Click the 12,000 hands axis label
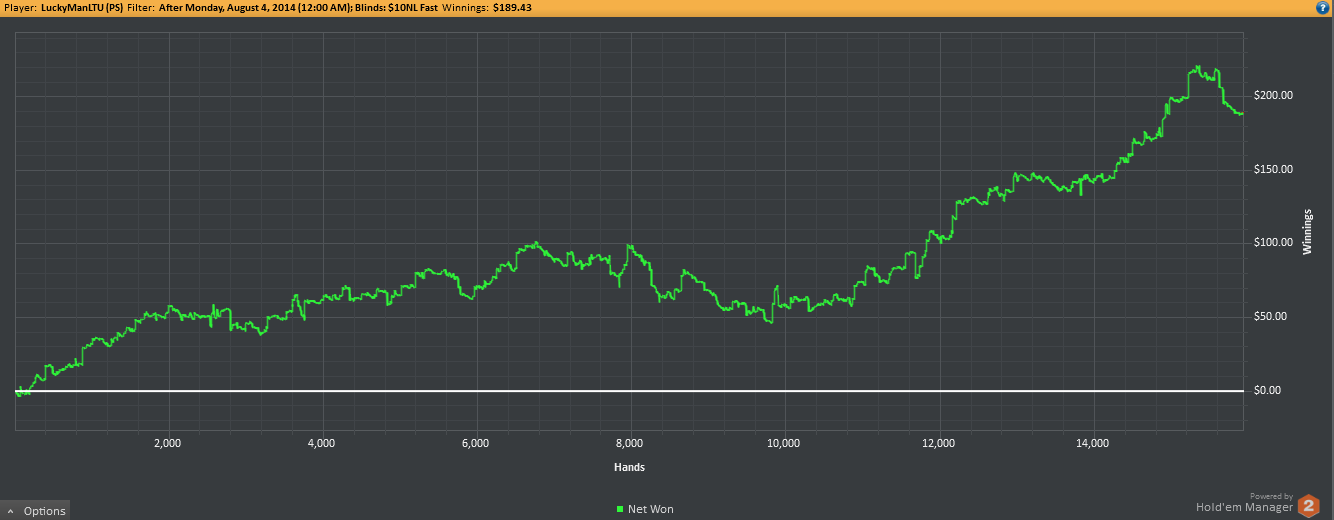This screenshot has height=520, width=1334. (x=939, y=442)
